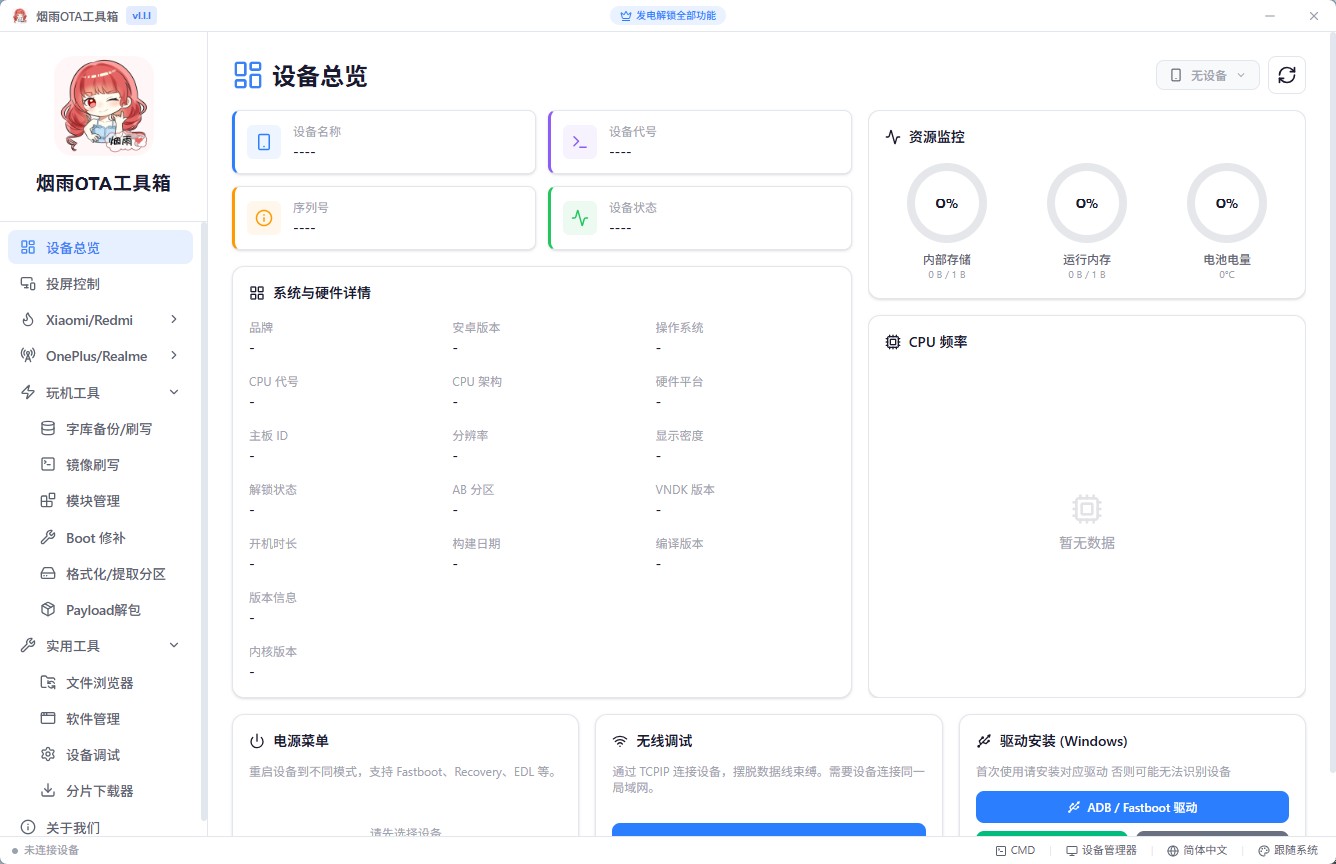Open Payload解包 sidebar item

click(x=110, y=610)
